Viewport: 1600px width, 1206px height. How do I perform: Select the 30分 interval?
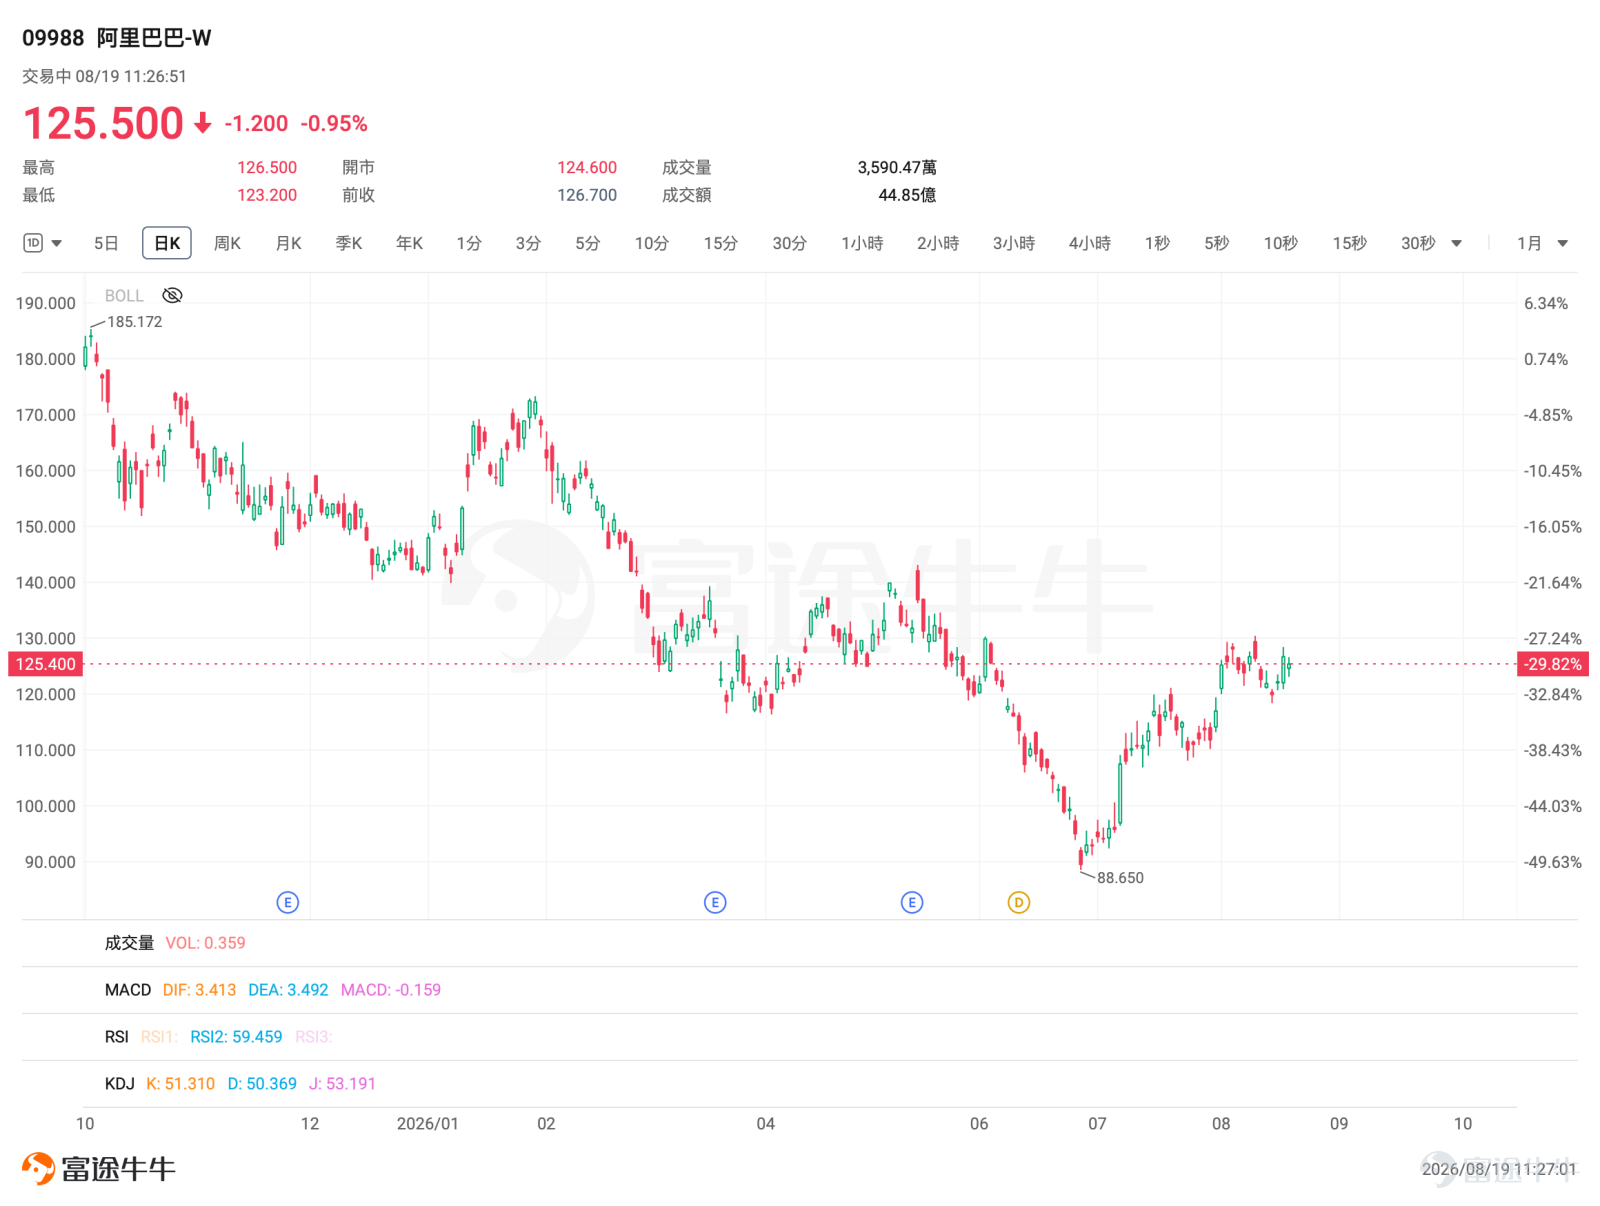click(x=789, y=243)
